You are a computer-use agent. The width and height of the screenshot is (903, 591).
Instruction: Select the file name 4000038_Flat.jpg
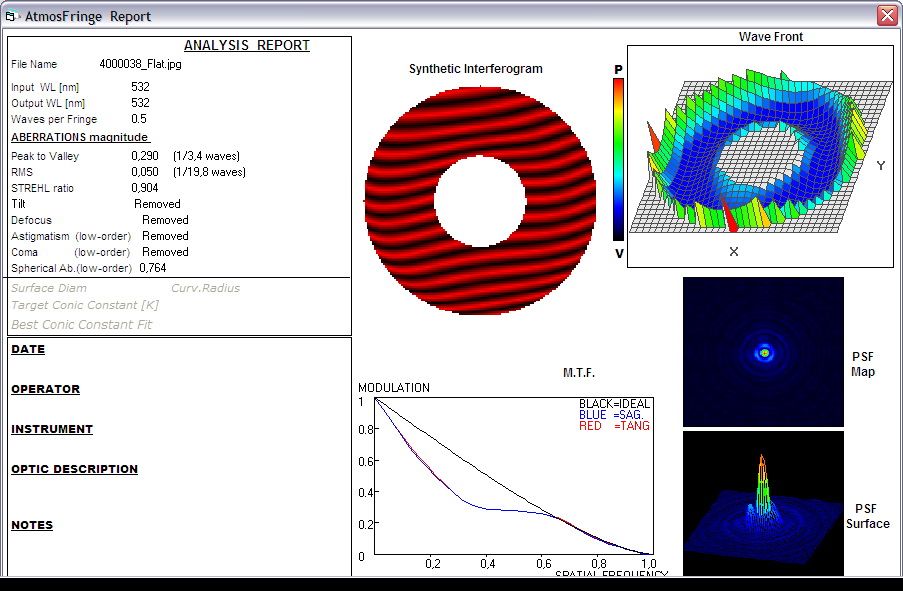coord(141,64)
